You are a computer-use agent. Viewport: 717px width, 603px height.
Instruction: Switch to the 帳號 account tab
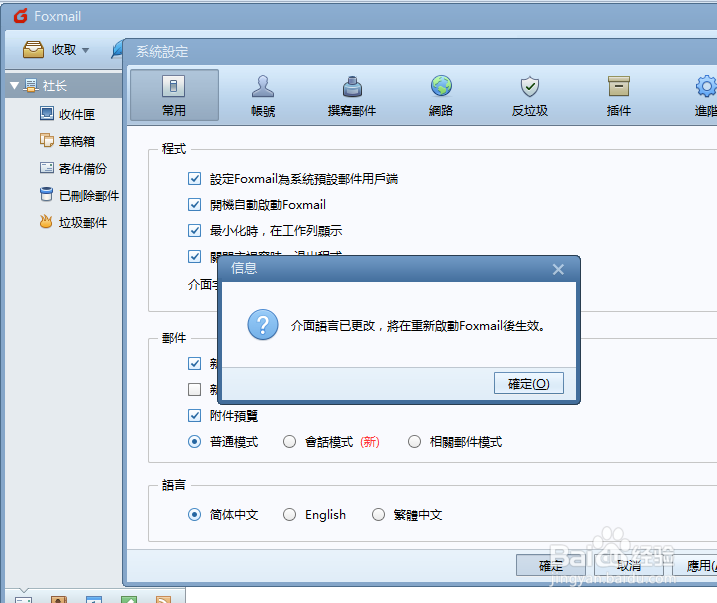[x=263, y=95]
